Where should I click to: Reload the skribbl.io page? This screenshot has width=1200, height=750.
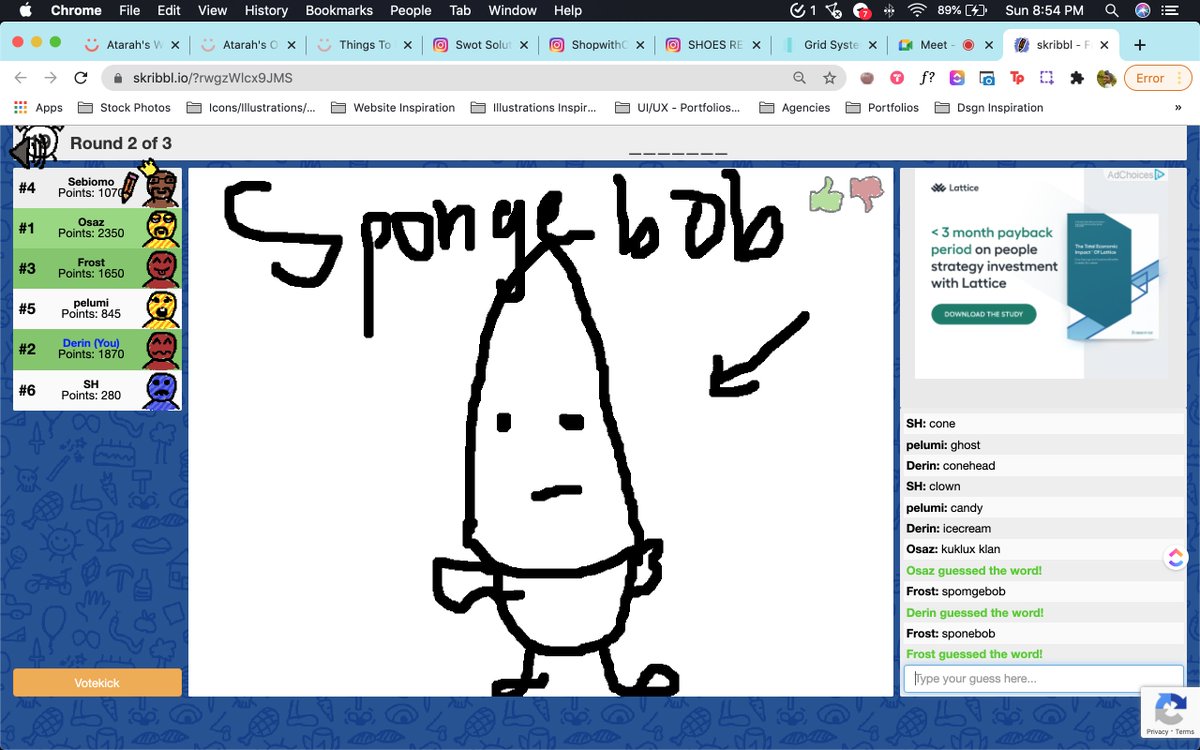click(81, 78)
